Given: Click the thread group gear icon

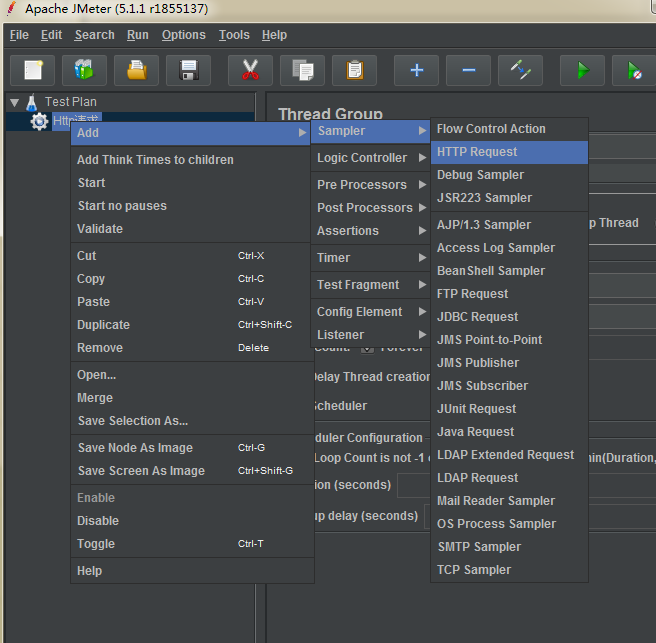Looking at the screenshot, I should pos(39,121).
